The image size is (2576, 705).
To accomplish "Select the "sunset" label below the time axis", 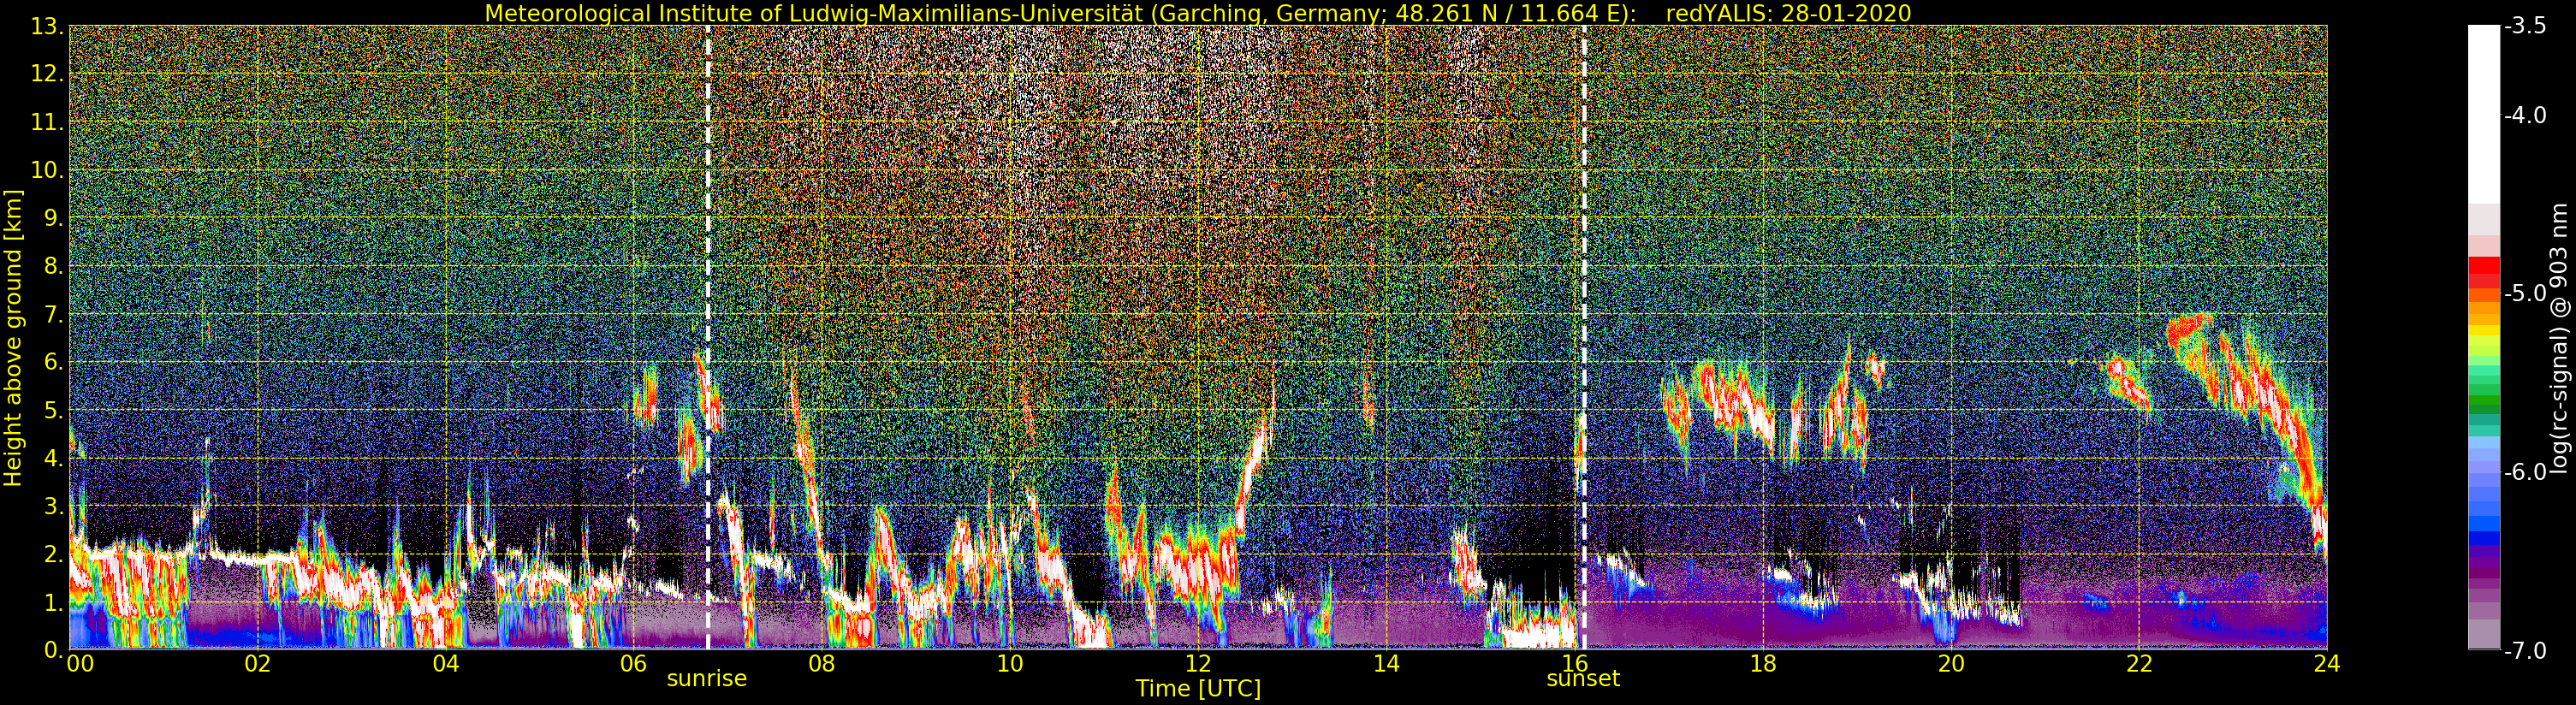I will click(1583, 679).
